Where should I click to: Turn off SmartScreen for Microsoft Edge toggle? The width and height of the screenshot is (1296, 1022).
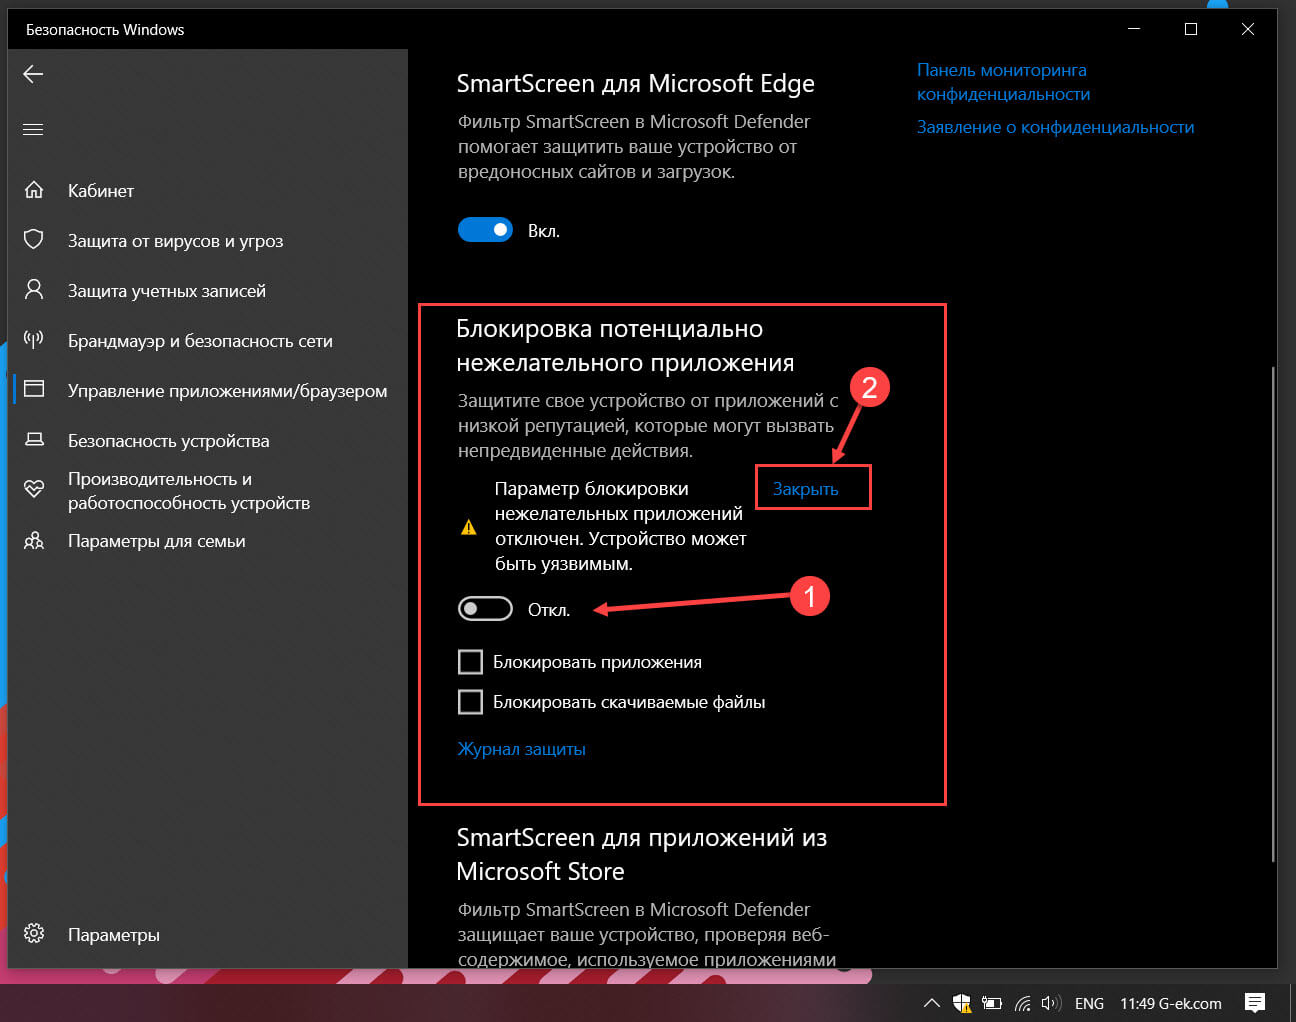point(485,230)
